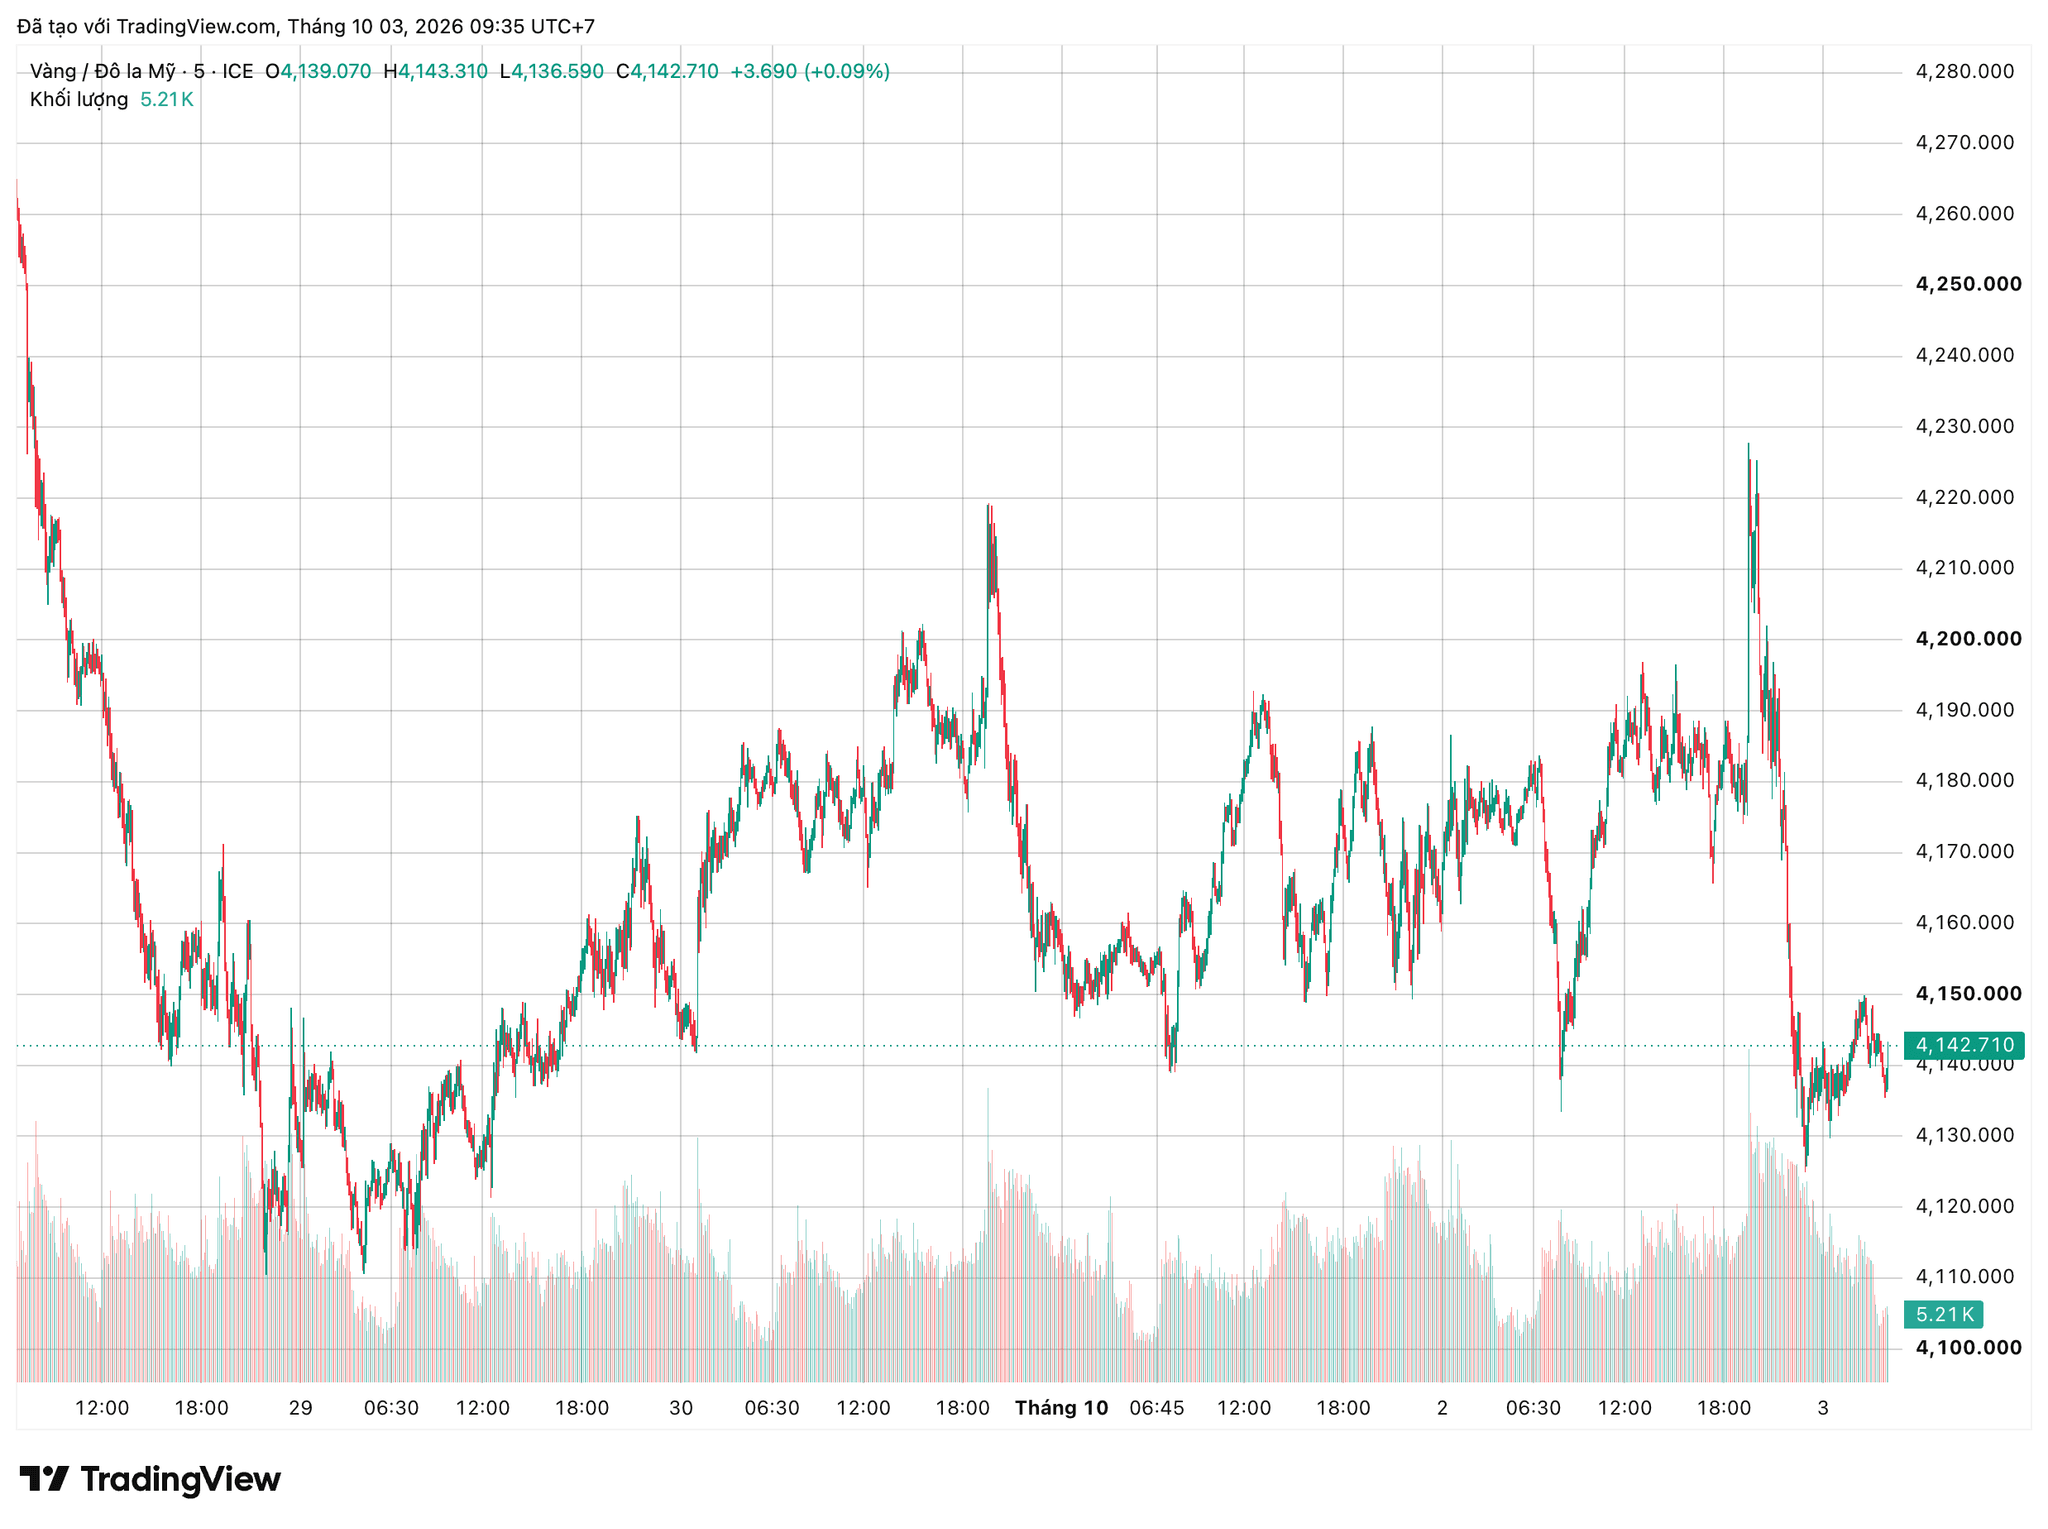The width and height of the screenshot is (2048, 1529).
Task: Click the 4,200.000 price axis label
Action: point(1968,639)
